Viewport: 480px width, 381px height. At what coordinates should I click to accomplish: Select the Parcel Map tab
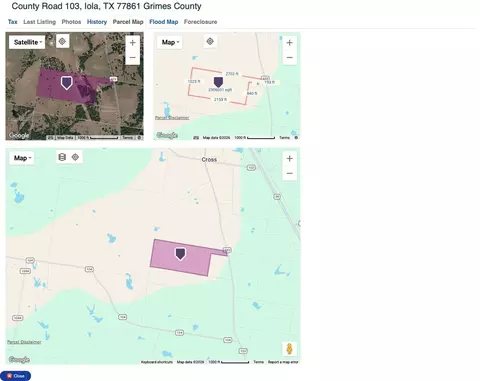(x=128, y=22)
